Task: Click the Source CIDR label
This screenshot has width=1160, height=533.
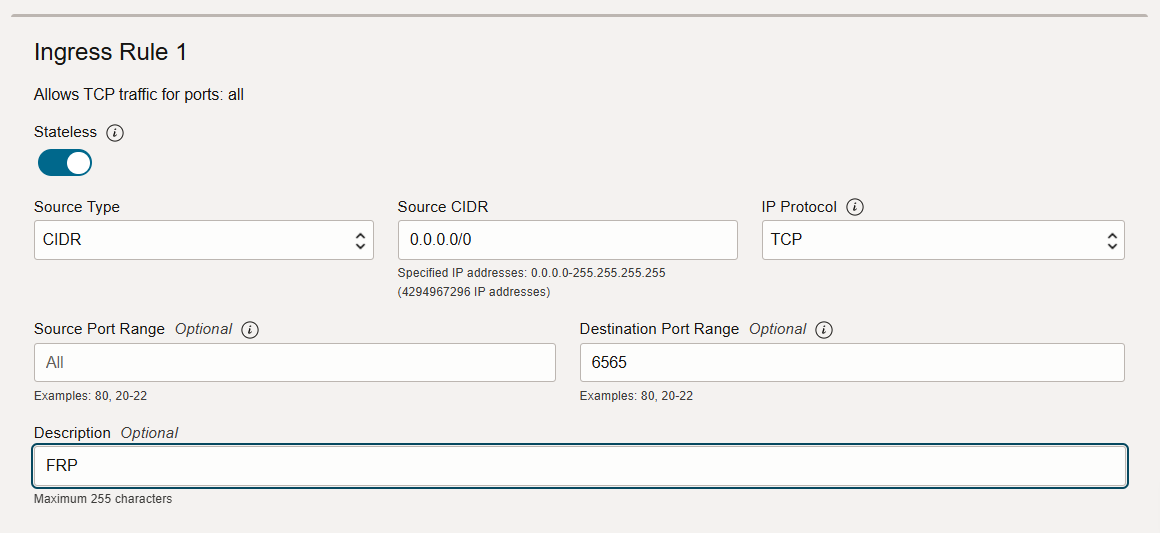Action: (443, 207)
